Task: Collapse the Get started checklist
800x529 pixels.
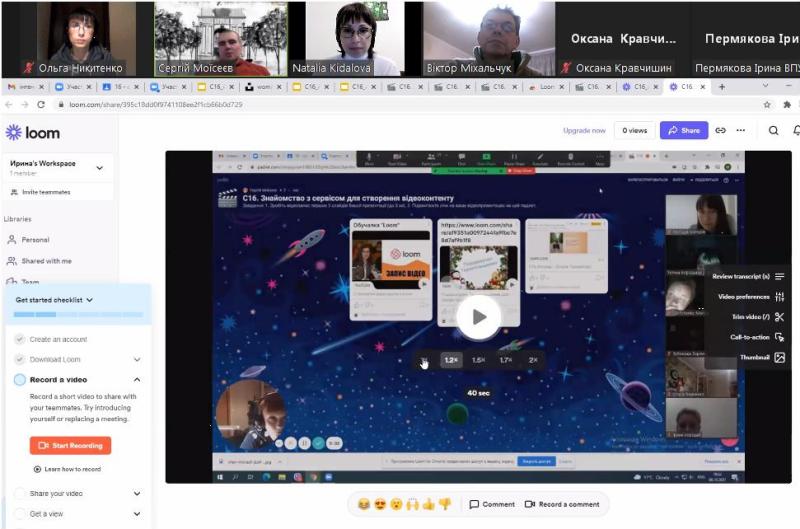Action: point(90,299)
